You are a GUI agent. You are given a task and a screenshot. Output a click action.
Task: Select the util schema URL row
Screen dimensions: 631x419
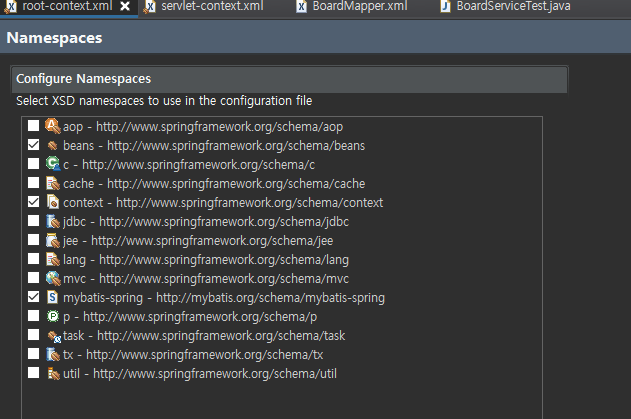point(200,374)
